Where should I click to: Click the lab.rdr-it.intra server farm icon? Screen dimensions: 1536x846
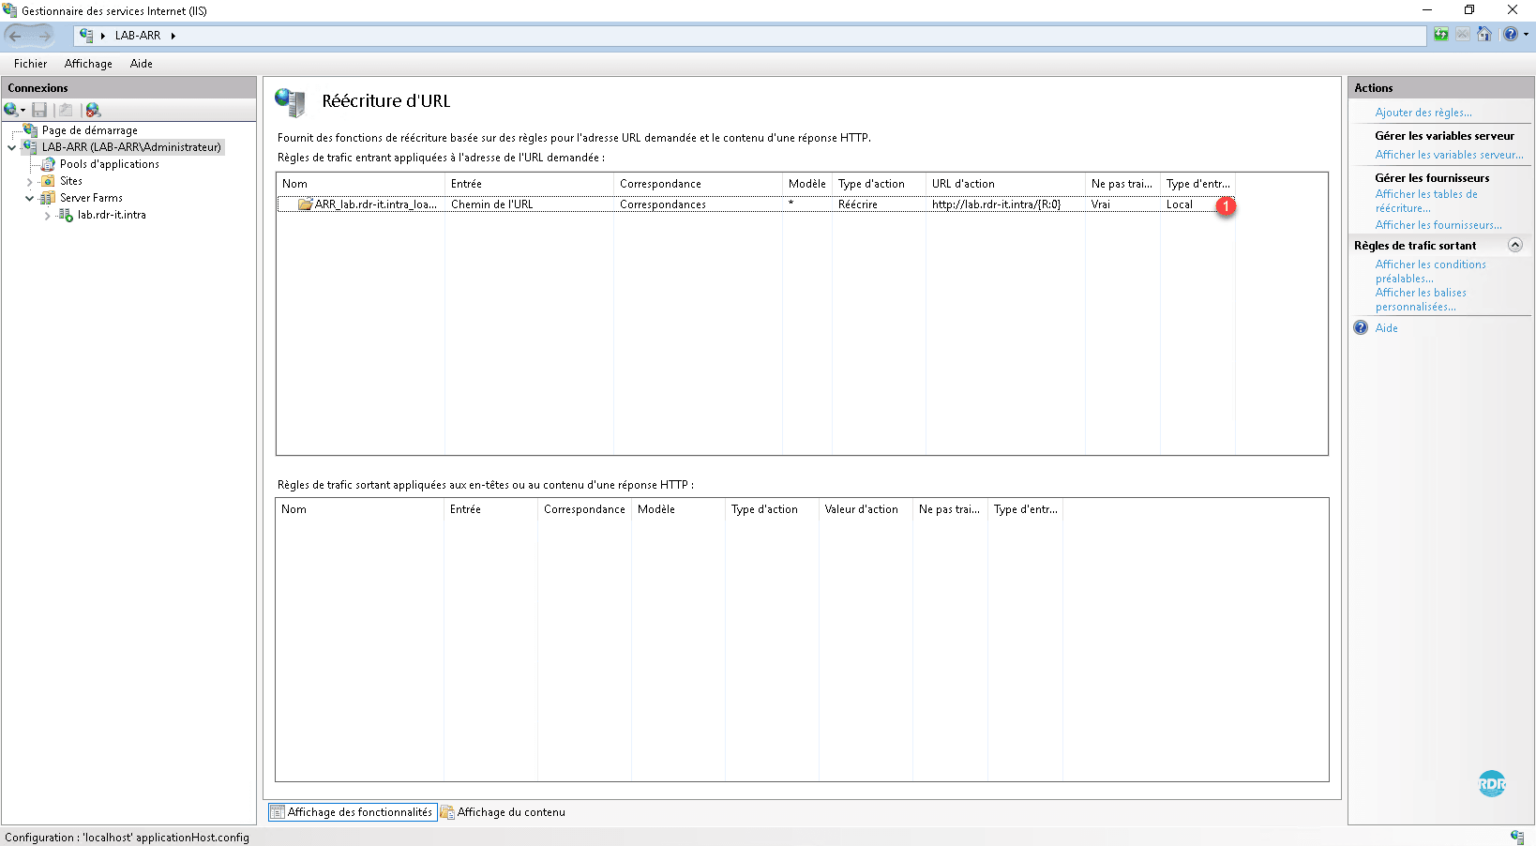(66, 215)
